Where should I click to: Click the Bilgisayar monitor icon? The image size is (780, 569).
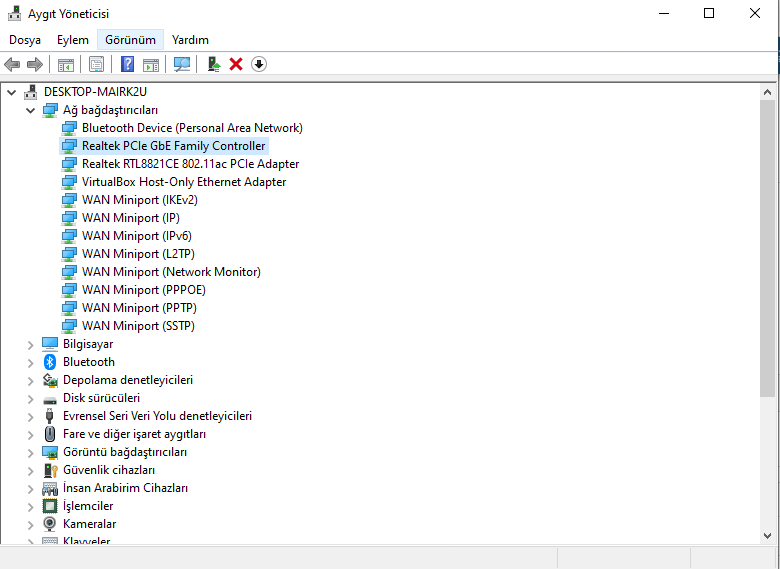[50, 344]
